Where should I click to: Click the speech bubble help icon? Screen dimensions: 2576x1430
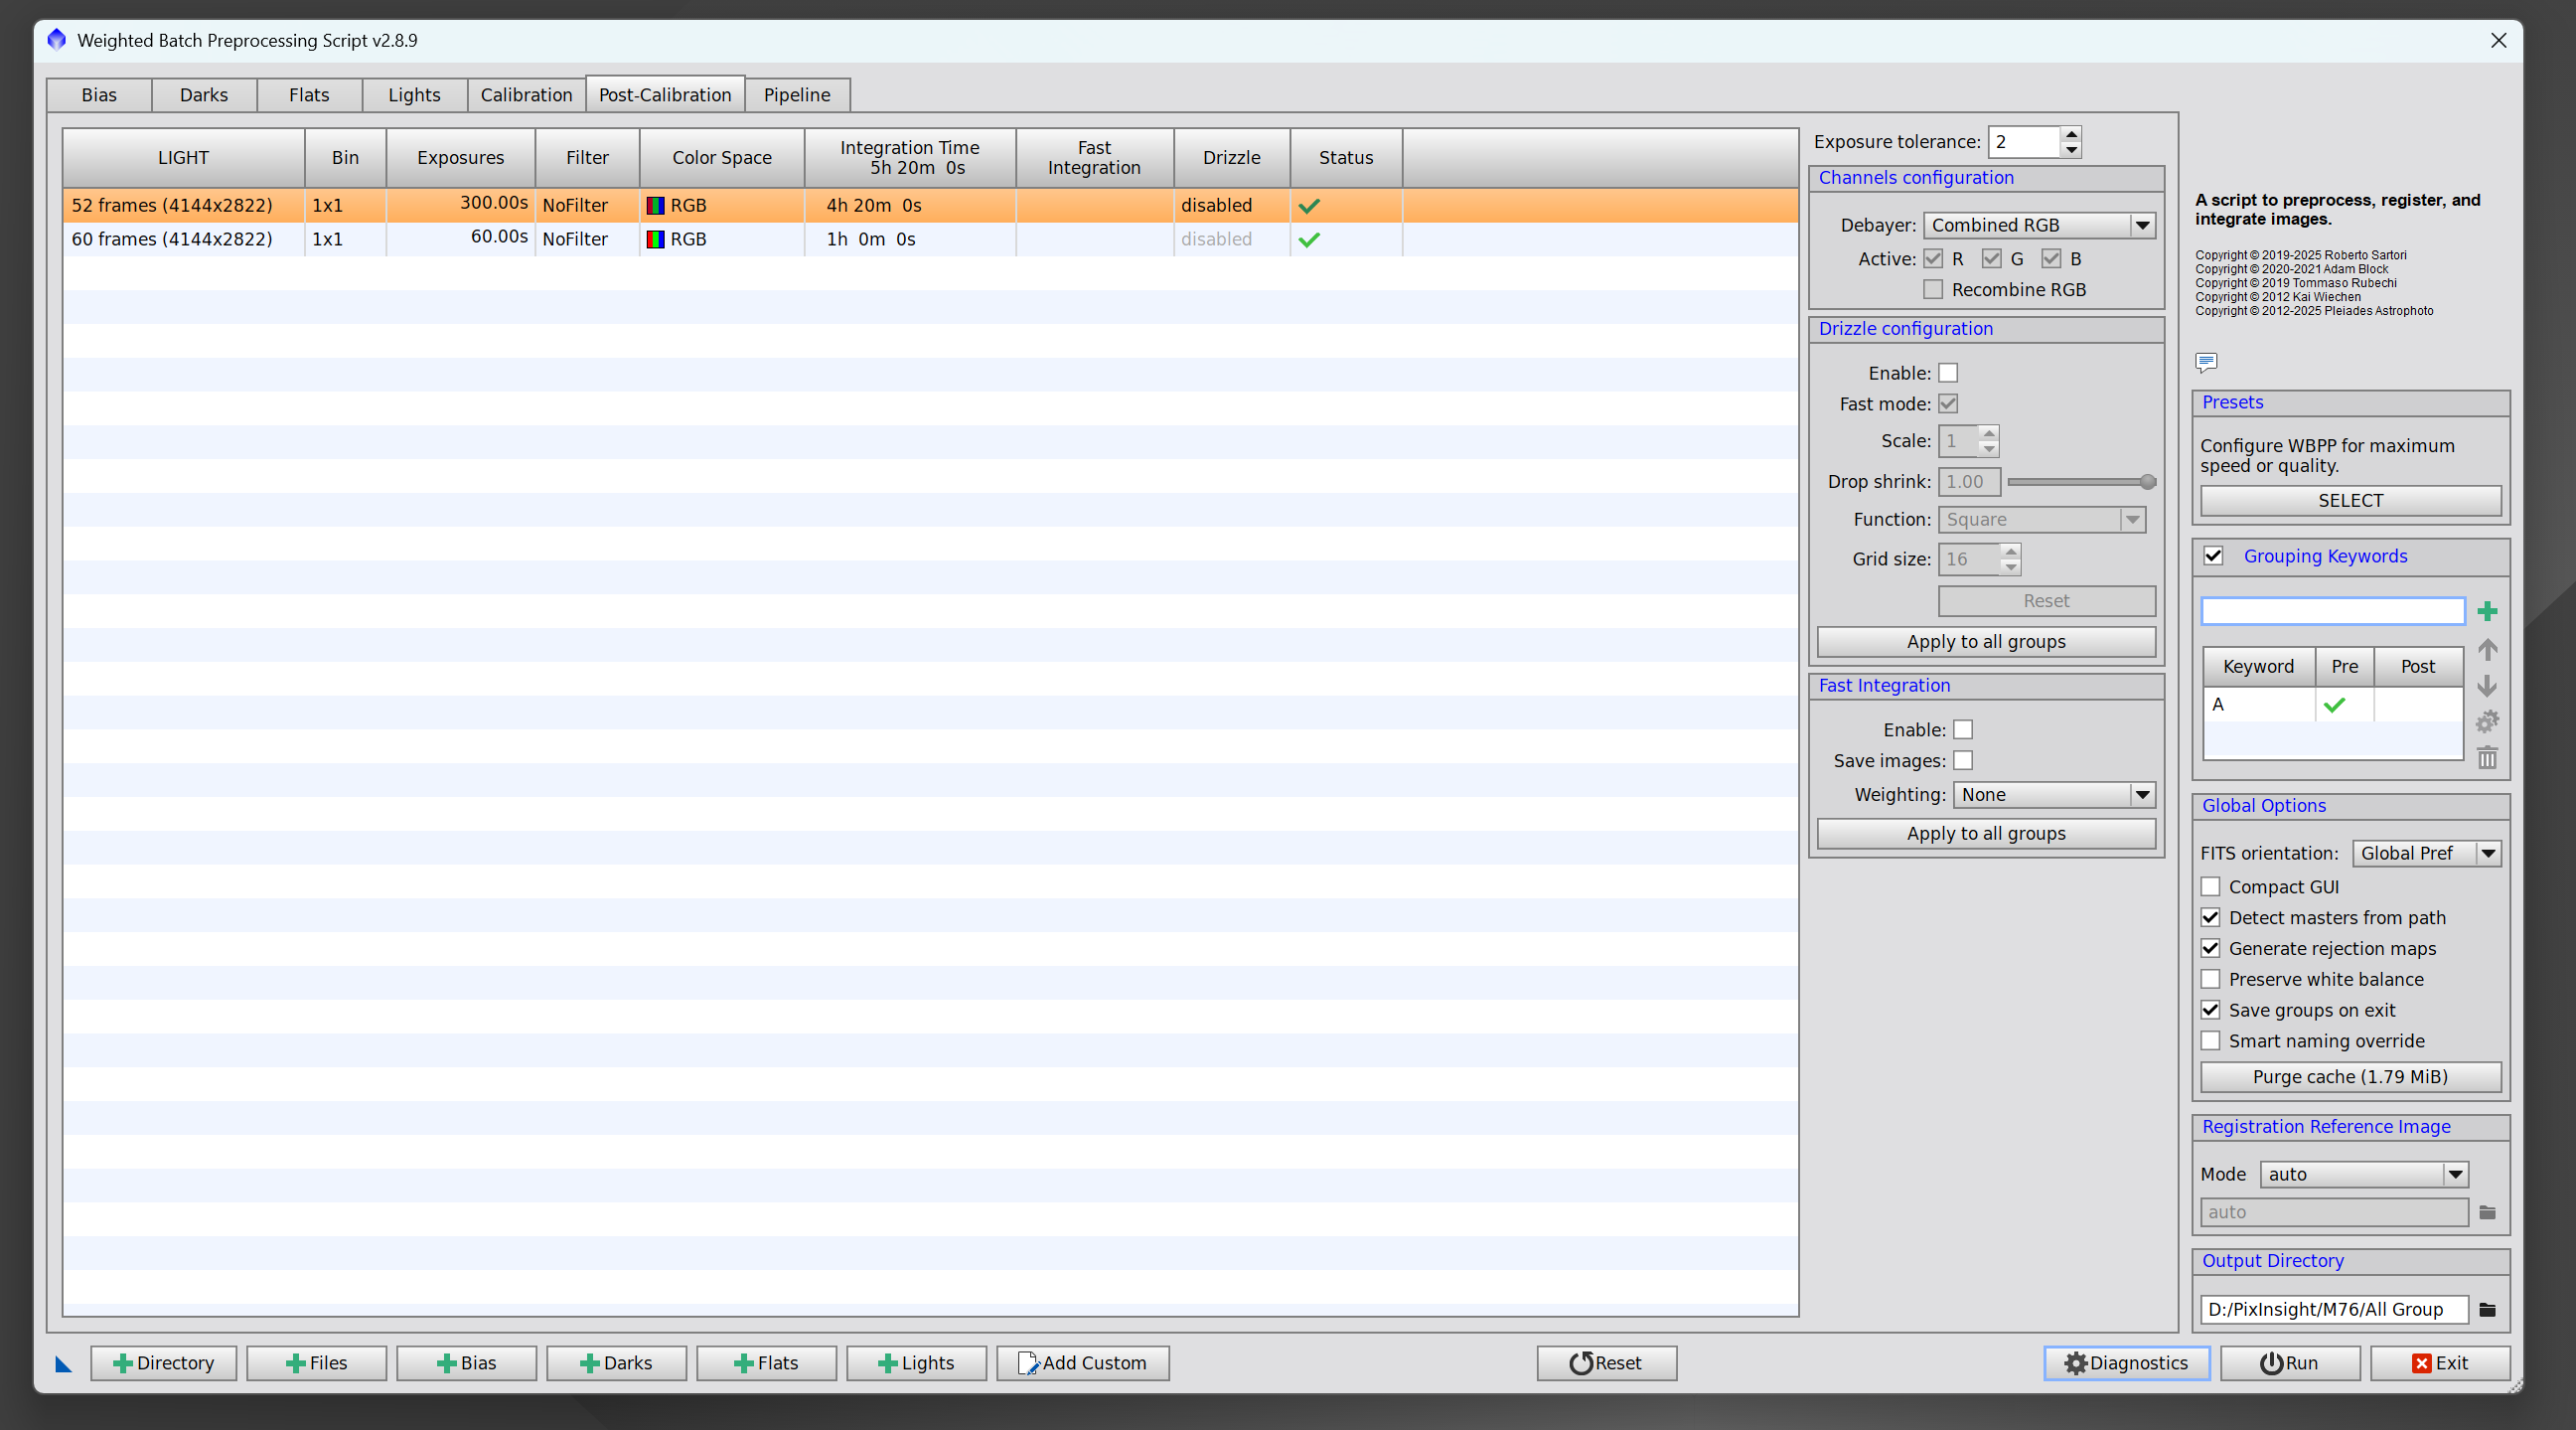[2206, 361]
